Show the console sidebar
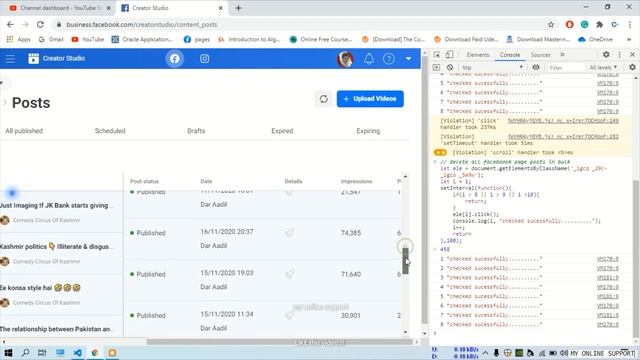 point(436,67)
